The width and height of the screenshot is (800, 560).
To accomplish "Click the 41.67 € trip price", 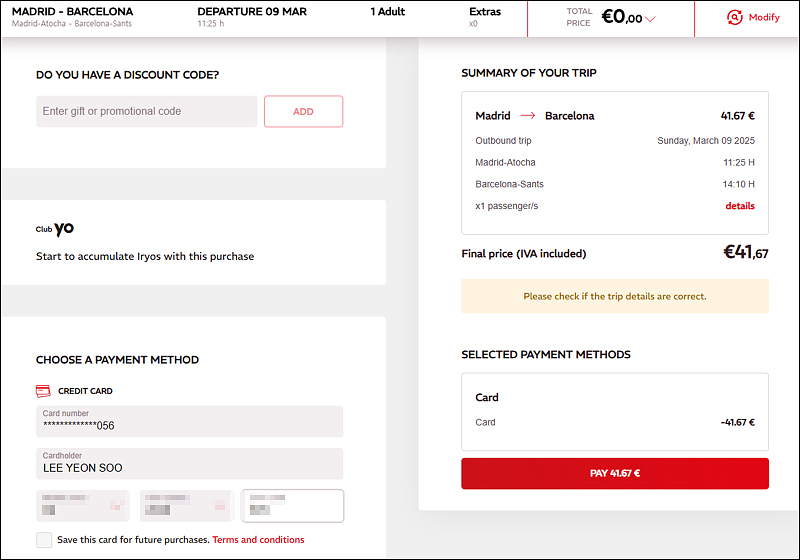I will tap(738, 116).
